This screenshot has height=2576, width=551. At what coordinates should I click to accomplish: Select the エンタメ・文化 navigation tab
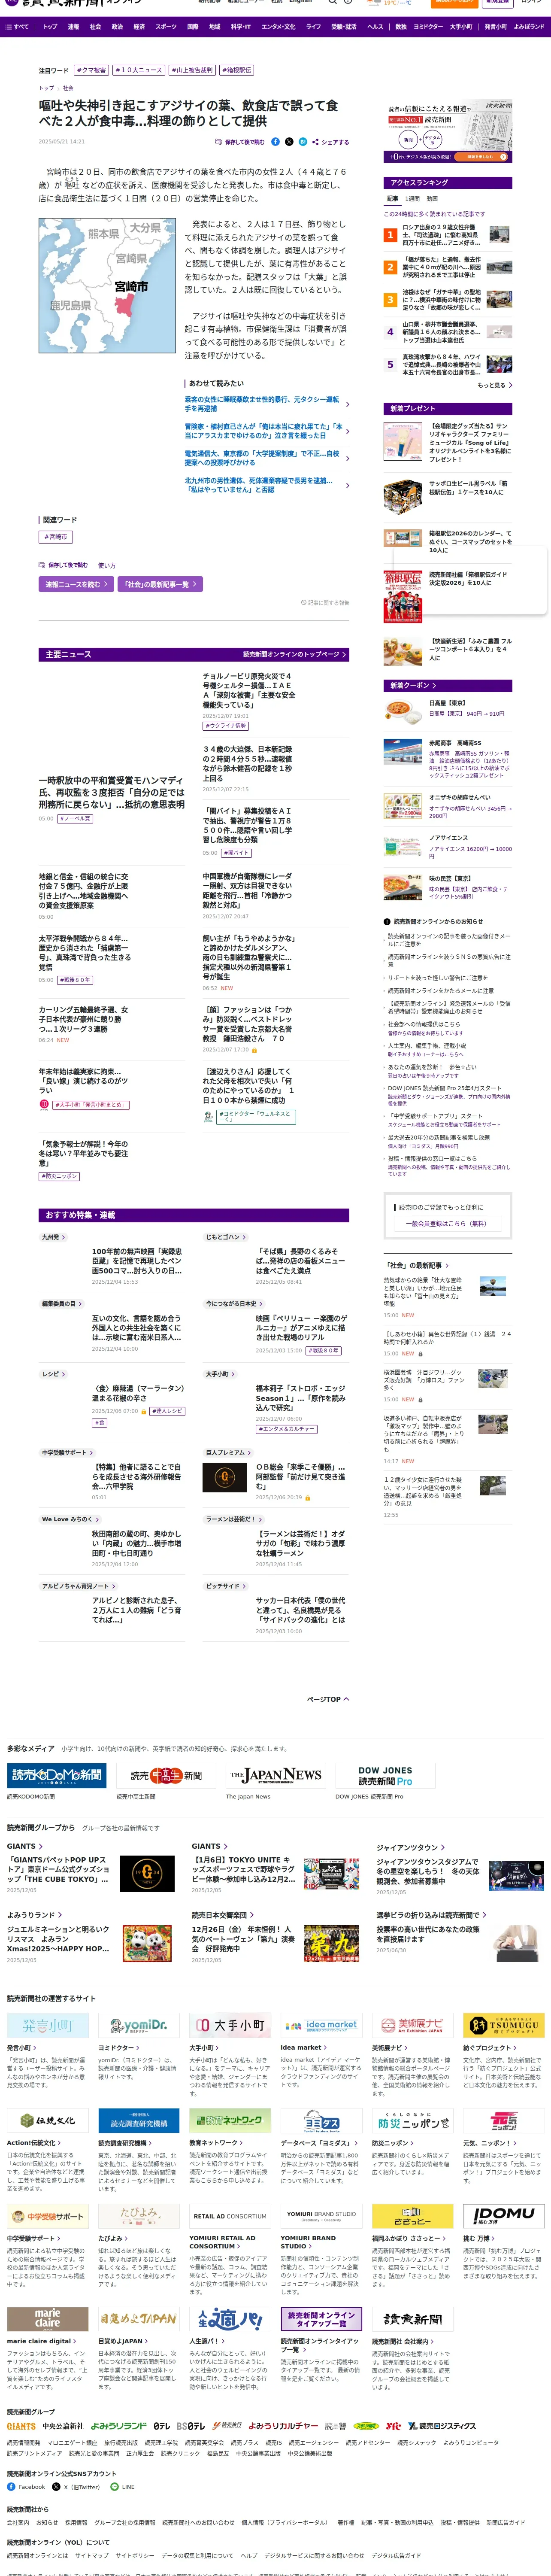279,27
